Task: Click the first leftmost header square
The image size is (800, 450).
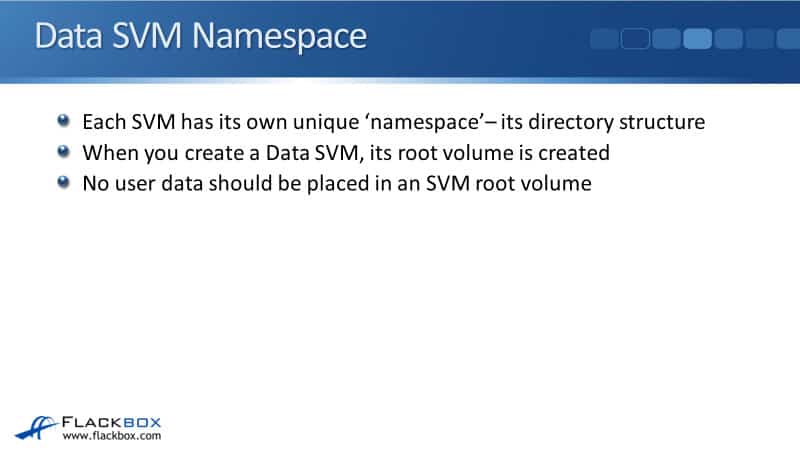Action: (x=605, y=39)
